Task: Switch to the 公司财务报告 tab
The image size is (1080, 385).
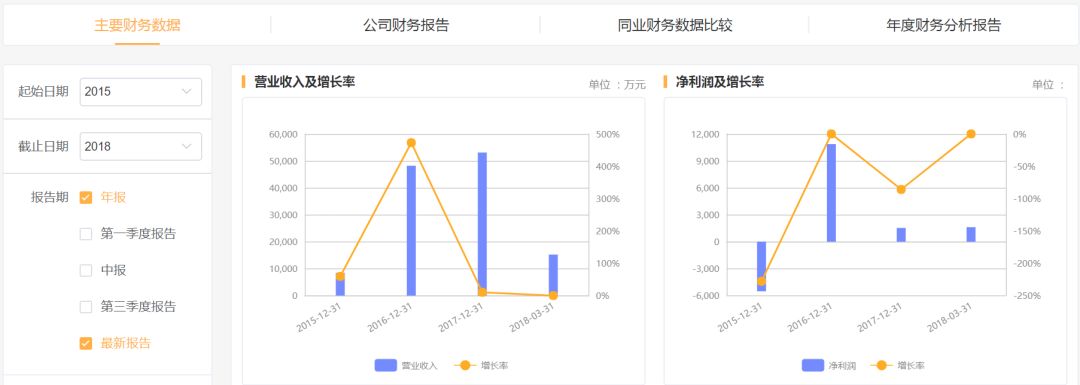Action: pyautogui.click(x=406, y=25)
